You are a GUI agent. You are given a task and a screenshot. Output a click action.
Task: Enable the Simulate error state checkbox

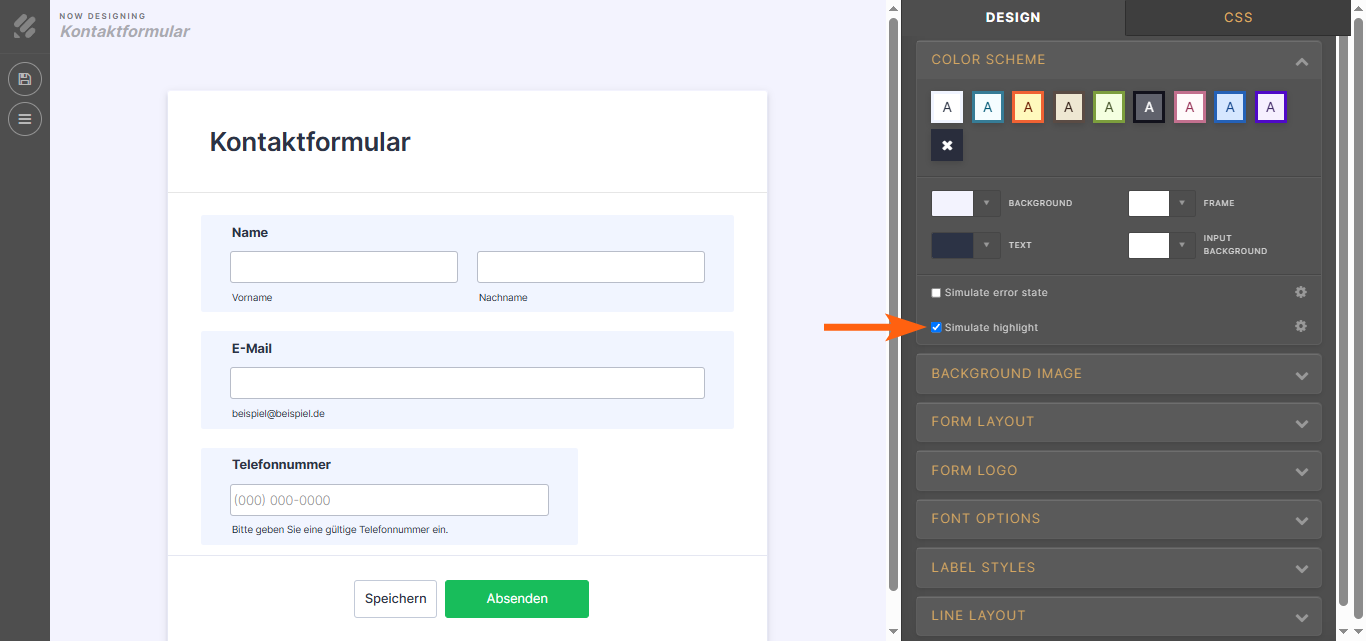[x=936, y=293]
